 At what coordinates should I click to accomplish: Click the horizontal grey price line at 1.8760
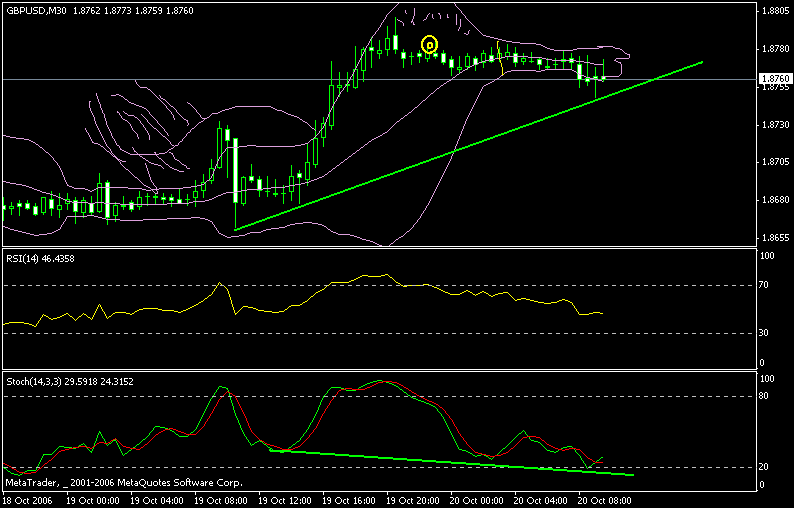click(x=380, y=80)
